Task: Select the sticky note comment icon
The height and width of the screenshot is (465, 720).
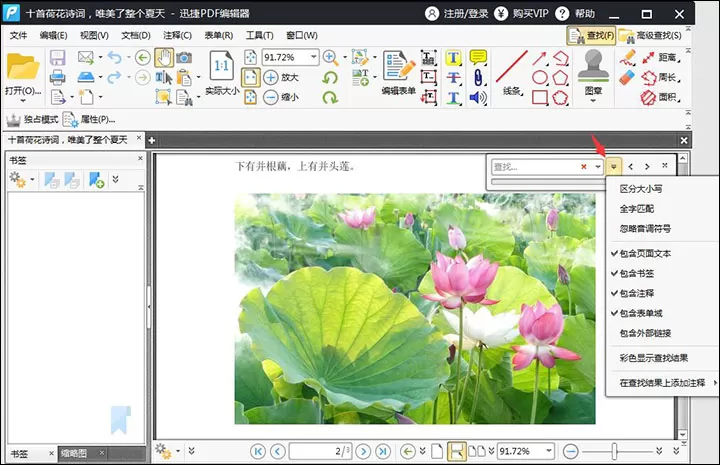Action: pyautogui.click(x=478, y=57)
